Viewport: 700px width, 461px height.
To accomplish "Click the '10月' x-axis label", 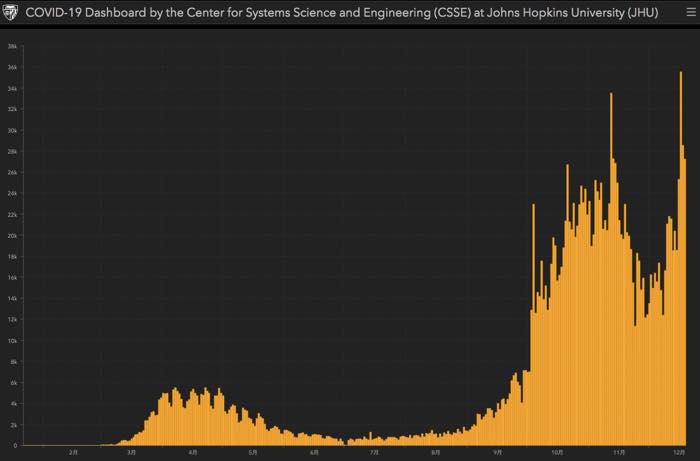I will point(558,453).
